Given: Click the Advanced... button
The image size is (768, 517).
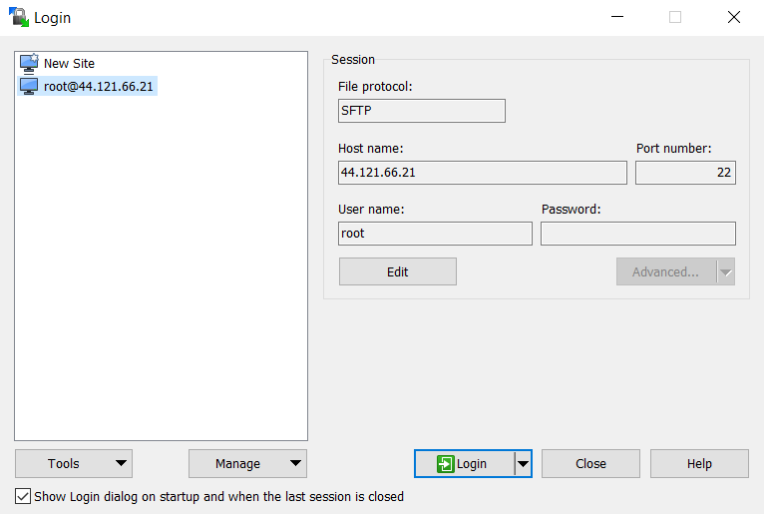Looking at the screenshot, I should tap(666, 272).
